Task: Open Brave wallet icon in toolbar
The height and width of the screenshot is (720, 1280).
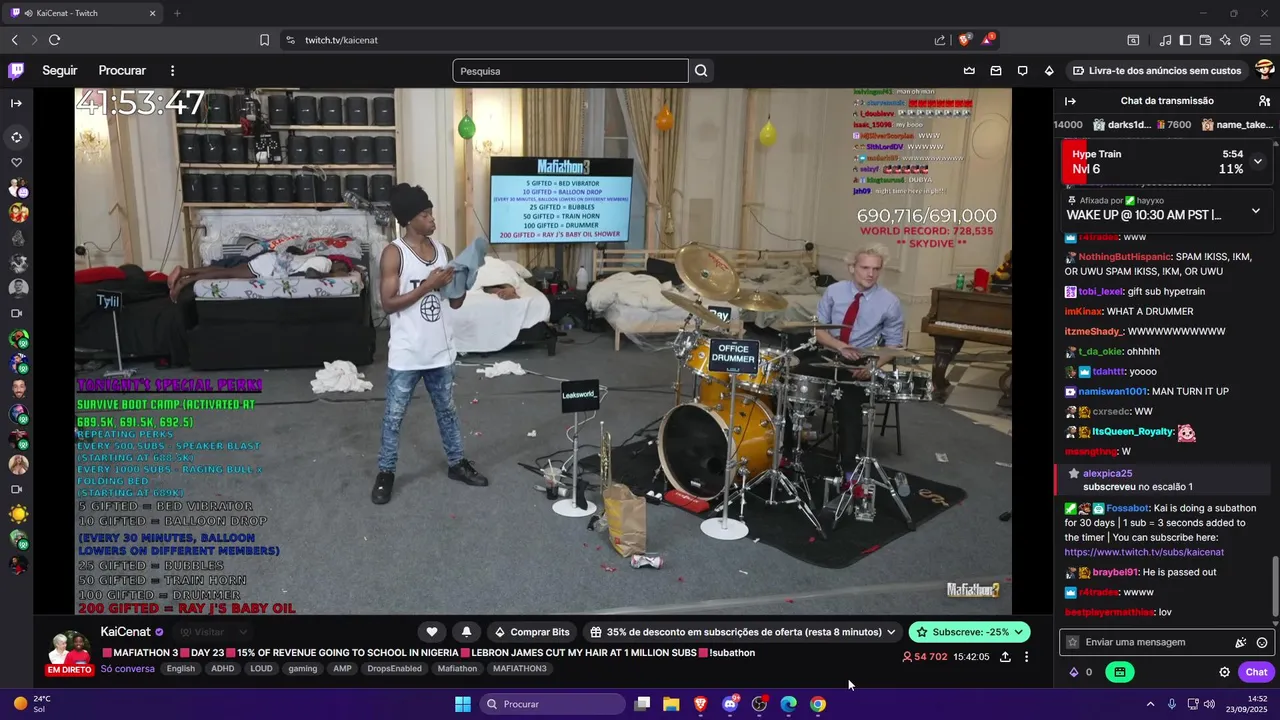Action: [1205, 40]
